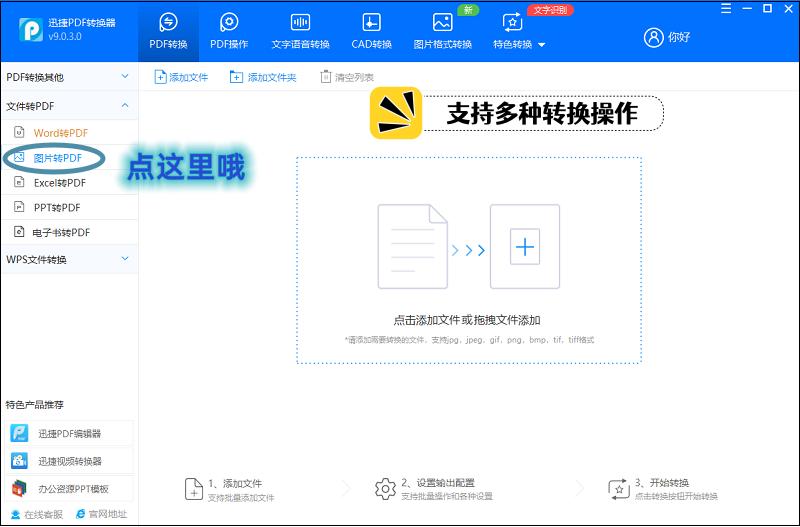Expand the WPS文件转换 section
Image resolution: width=800 pixels, height=527 pixels.
click(69, 259)
